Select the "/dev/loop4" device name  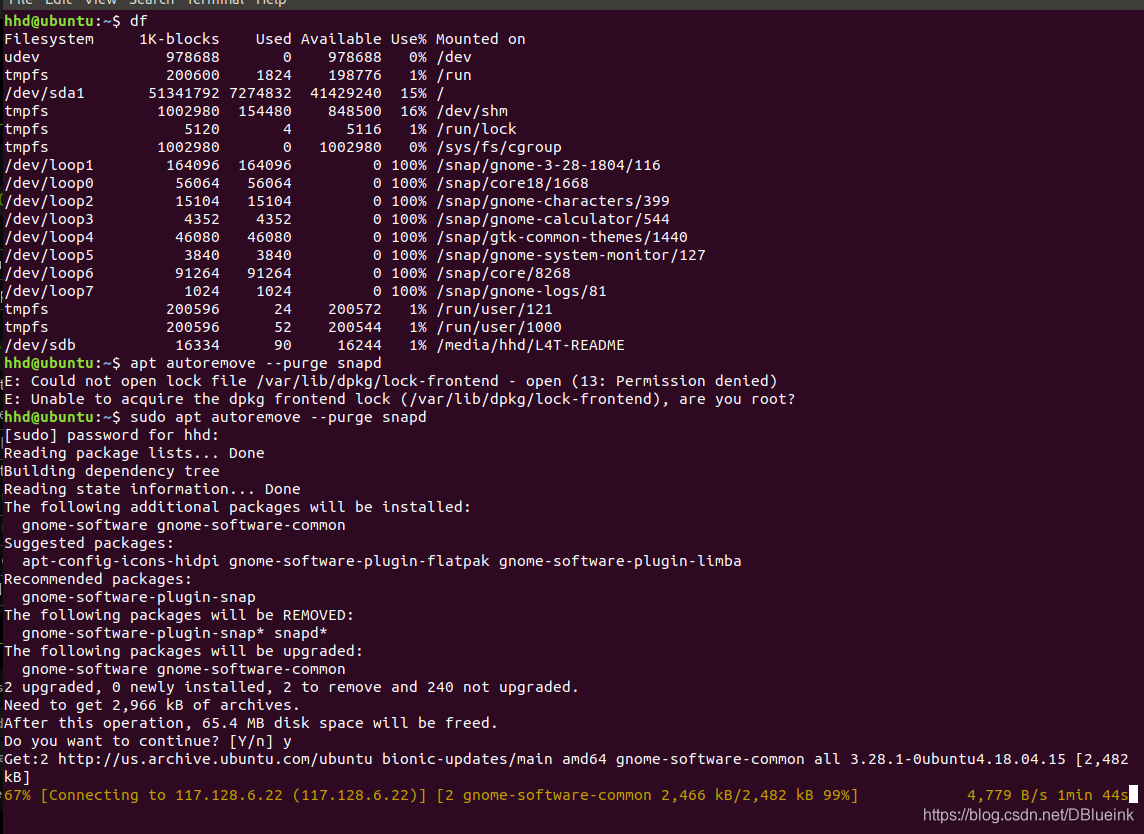pyautogui.click(x=49, y=237)
